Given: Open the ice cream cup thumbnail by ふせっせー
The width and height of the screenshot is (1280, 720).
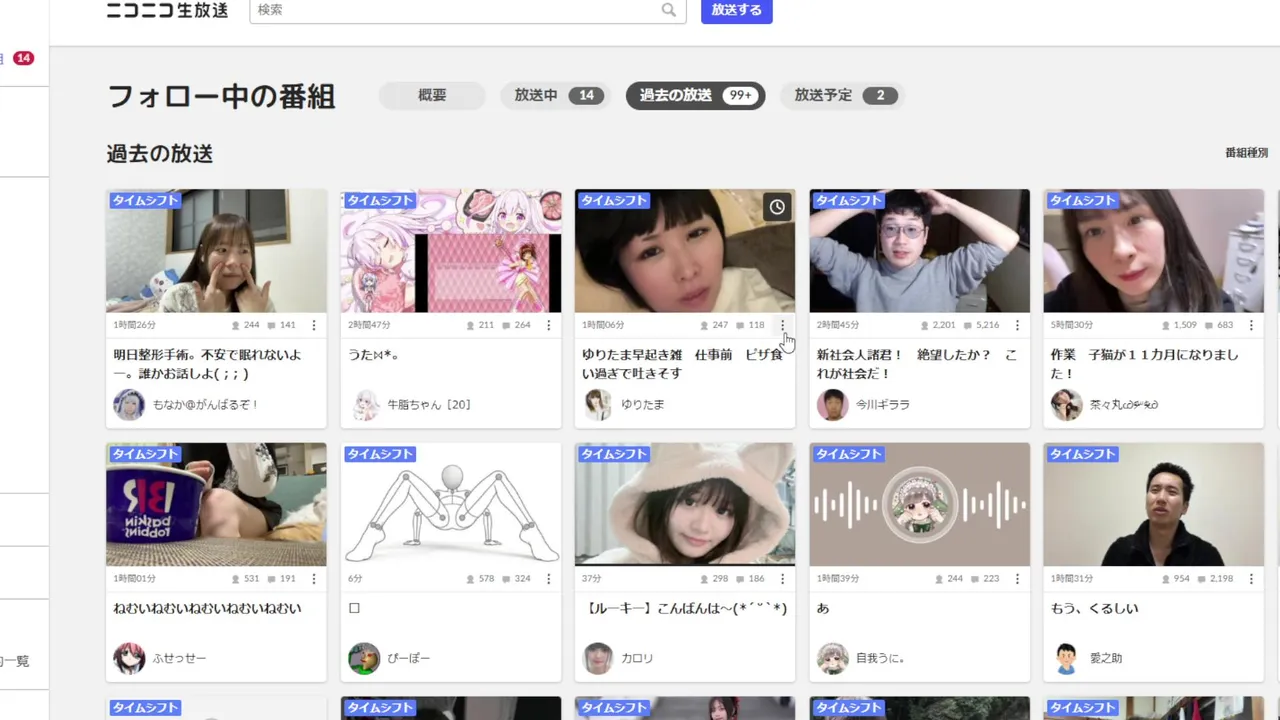Looking at the screenshot, I should [x=216, y=505].
